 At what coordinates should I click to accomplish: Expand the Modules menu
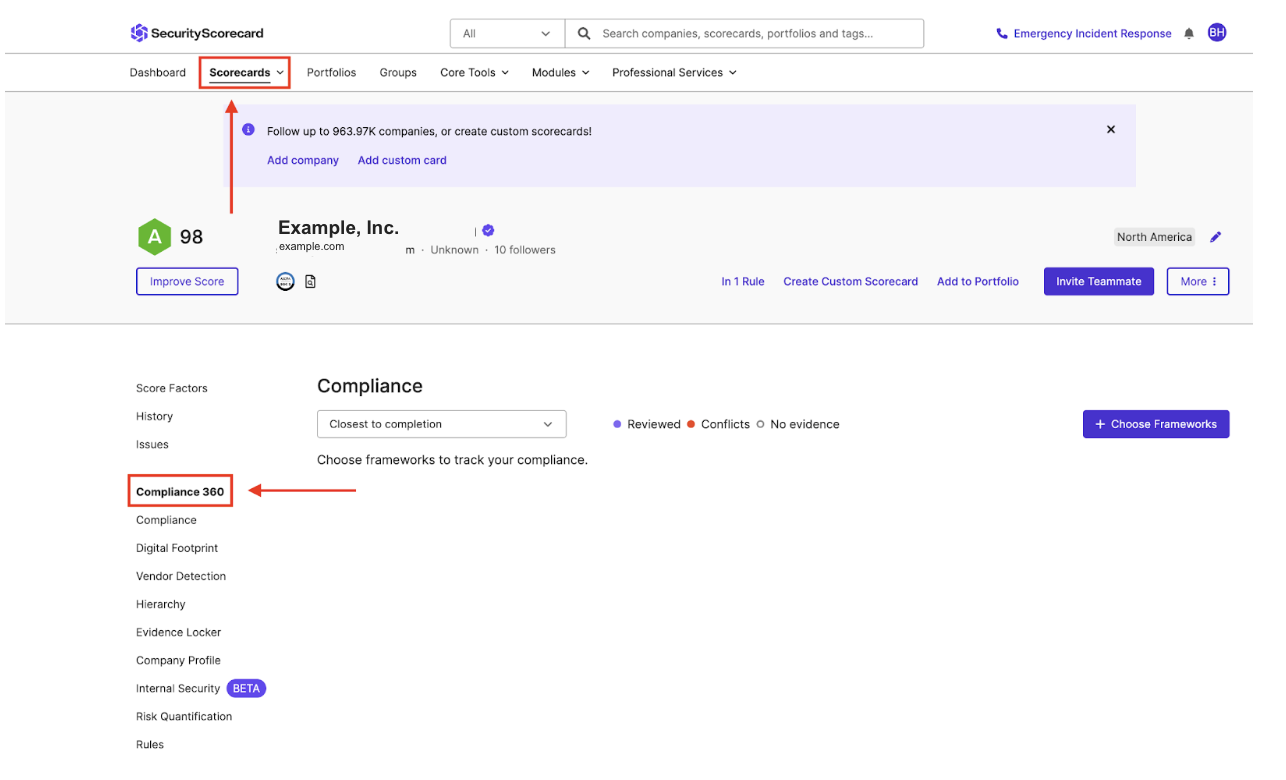point(560,73)
